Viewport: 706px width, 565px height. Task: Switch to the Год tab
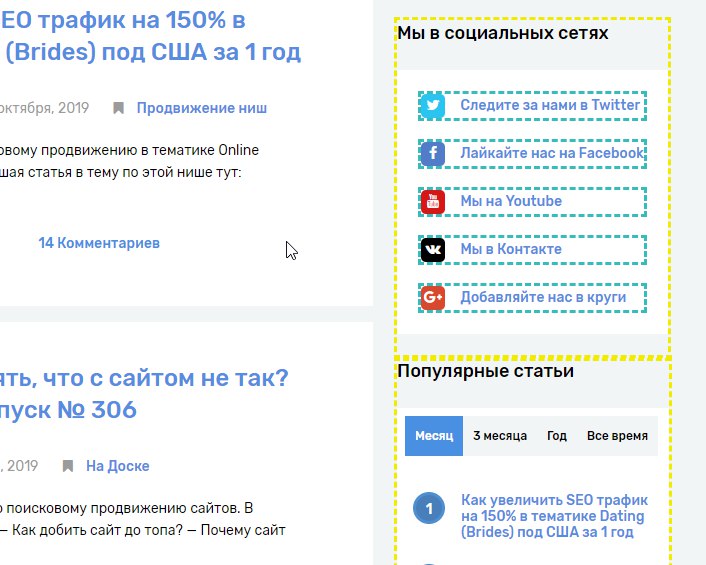coord(557,436)
